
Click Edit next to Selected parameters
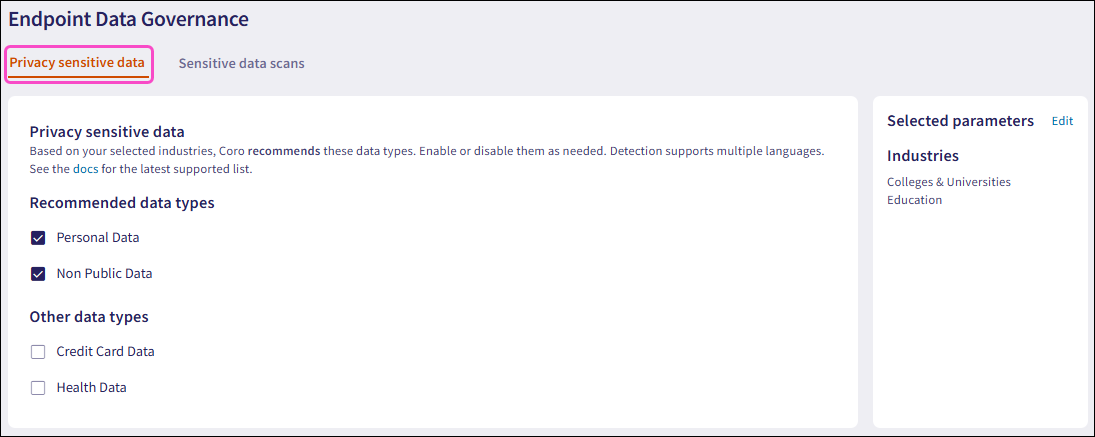[1062, 121]
